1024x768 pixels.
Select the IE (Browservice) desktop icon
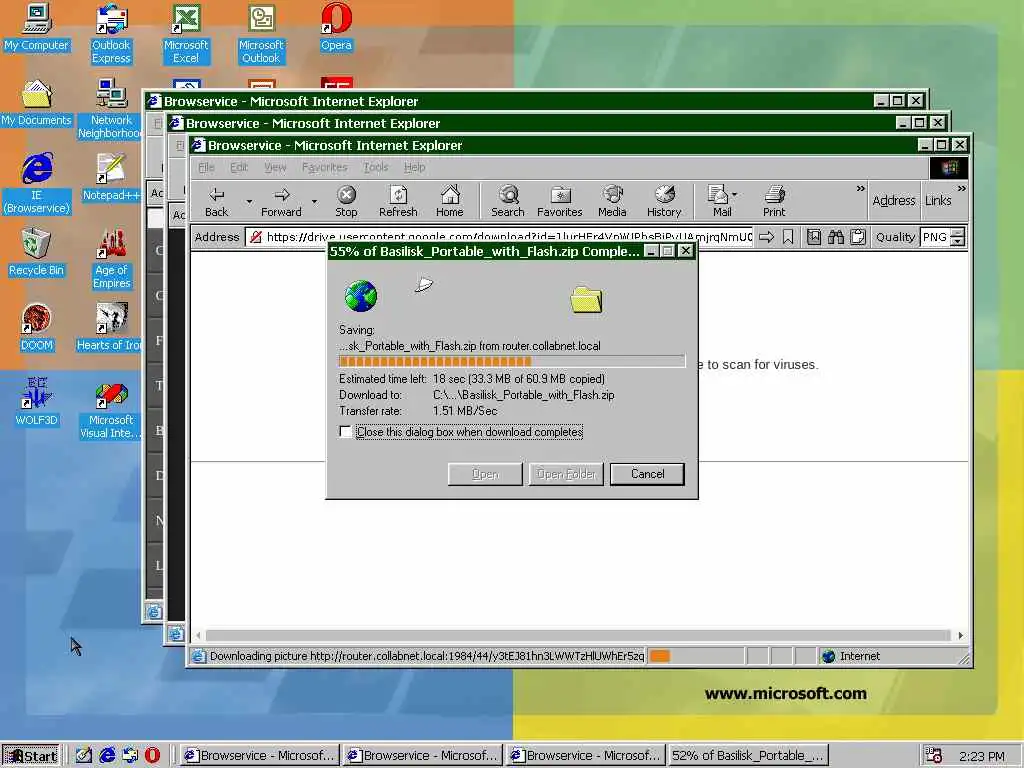pos(37,184)
